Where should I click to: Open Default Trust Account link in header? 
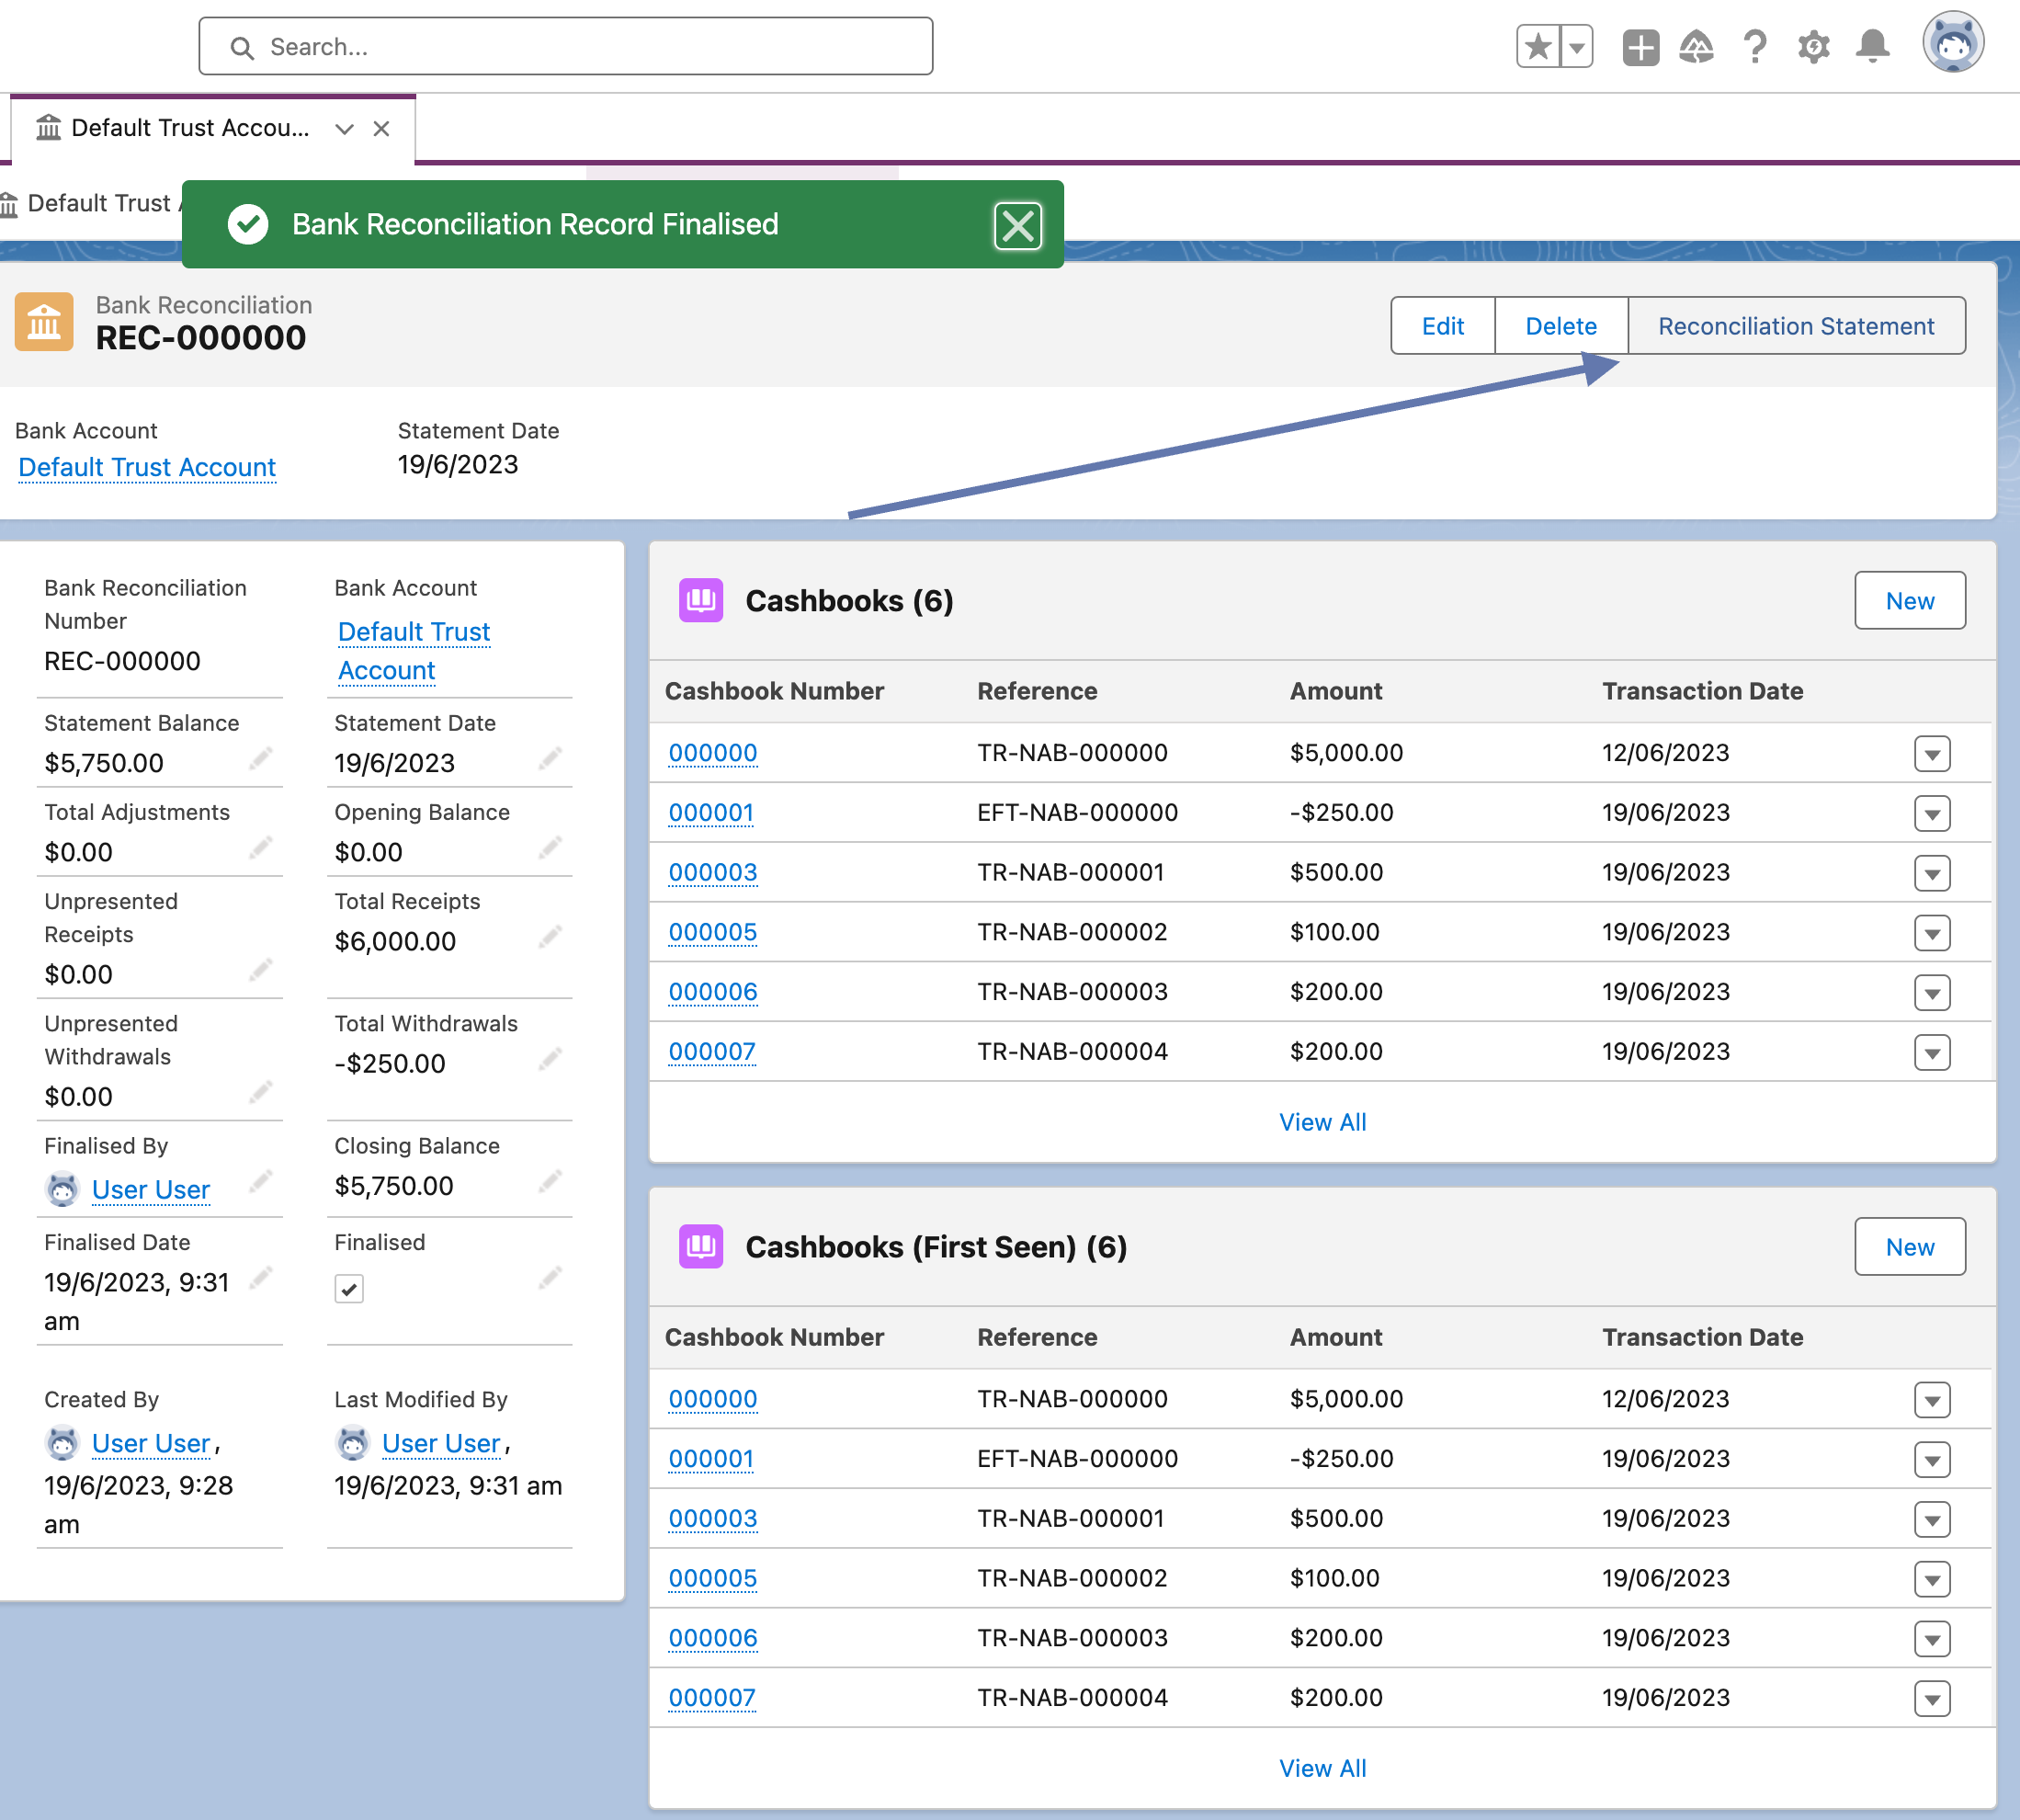(x=147, y=467)
